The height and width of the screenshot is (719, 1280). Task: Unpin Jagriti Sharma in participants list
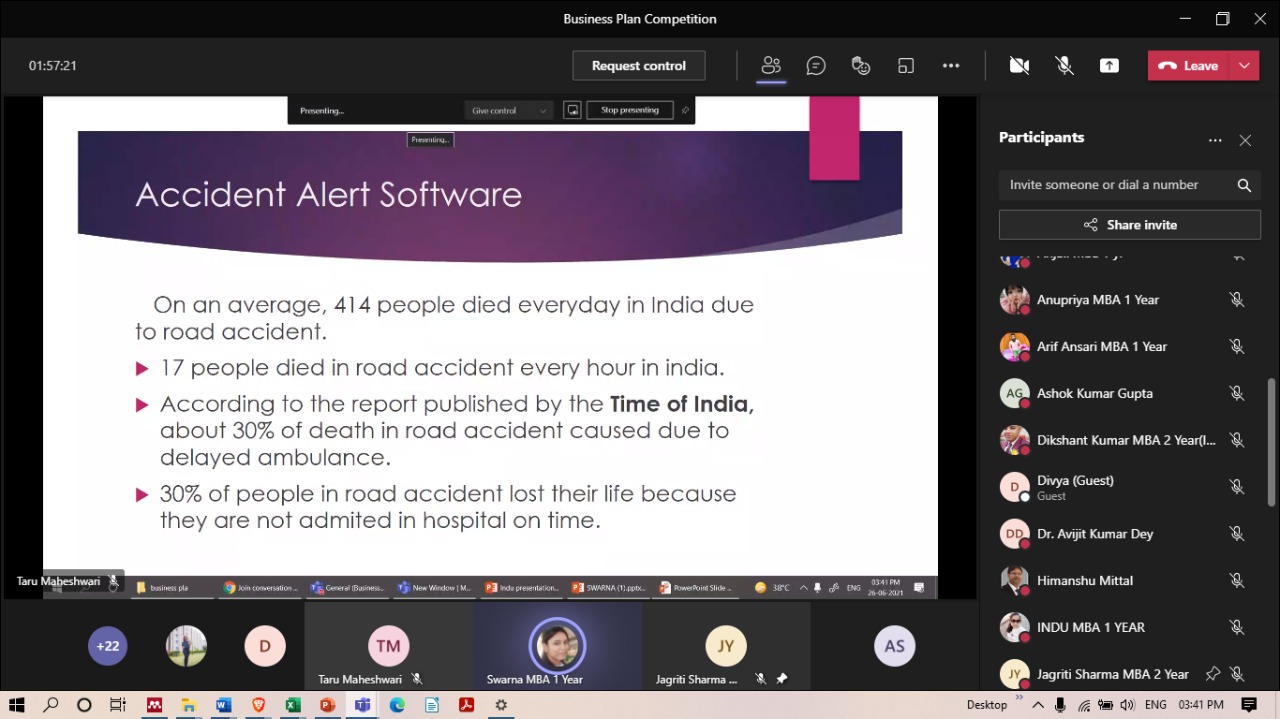[1213, 674]
